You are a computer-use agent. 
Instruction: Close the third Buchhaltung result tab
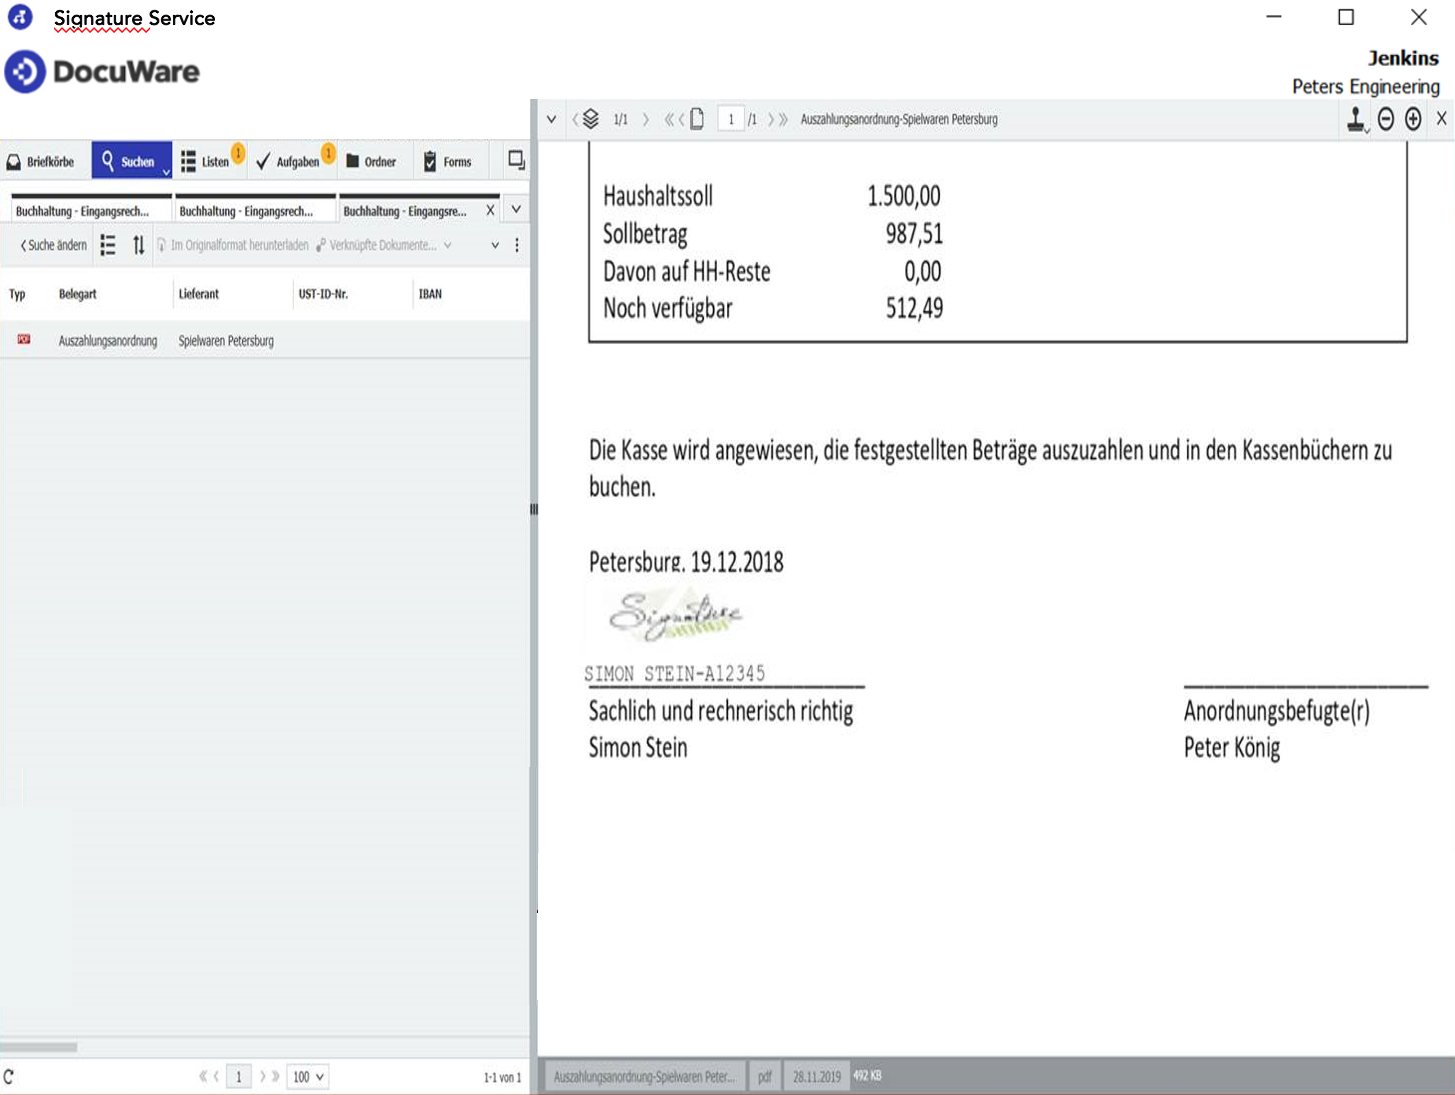[x=490, y=210]
